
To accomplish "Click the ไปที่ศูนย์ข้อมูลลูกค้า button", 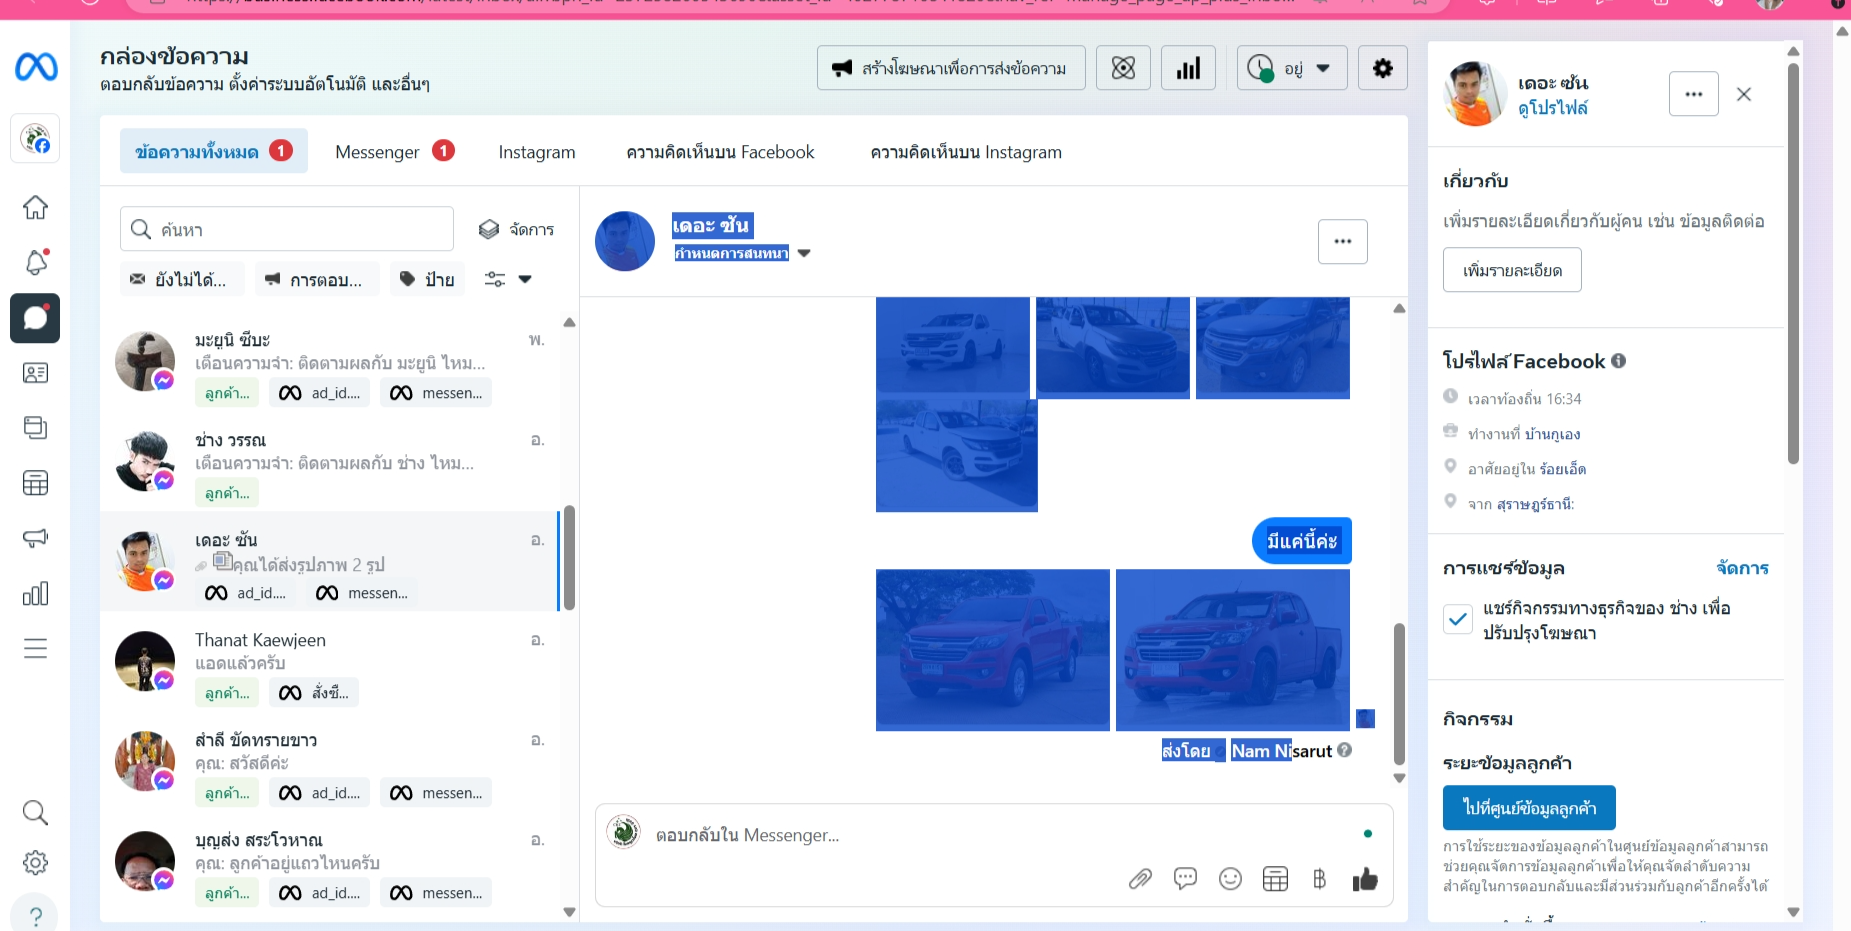I will tap(1529, 808).
